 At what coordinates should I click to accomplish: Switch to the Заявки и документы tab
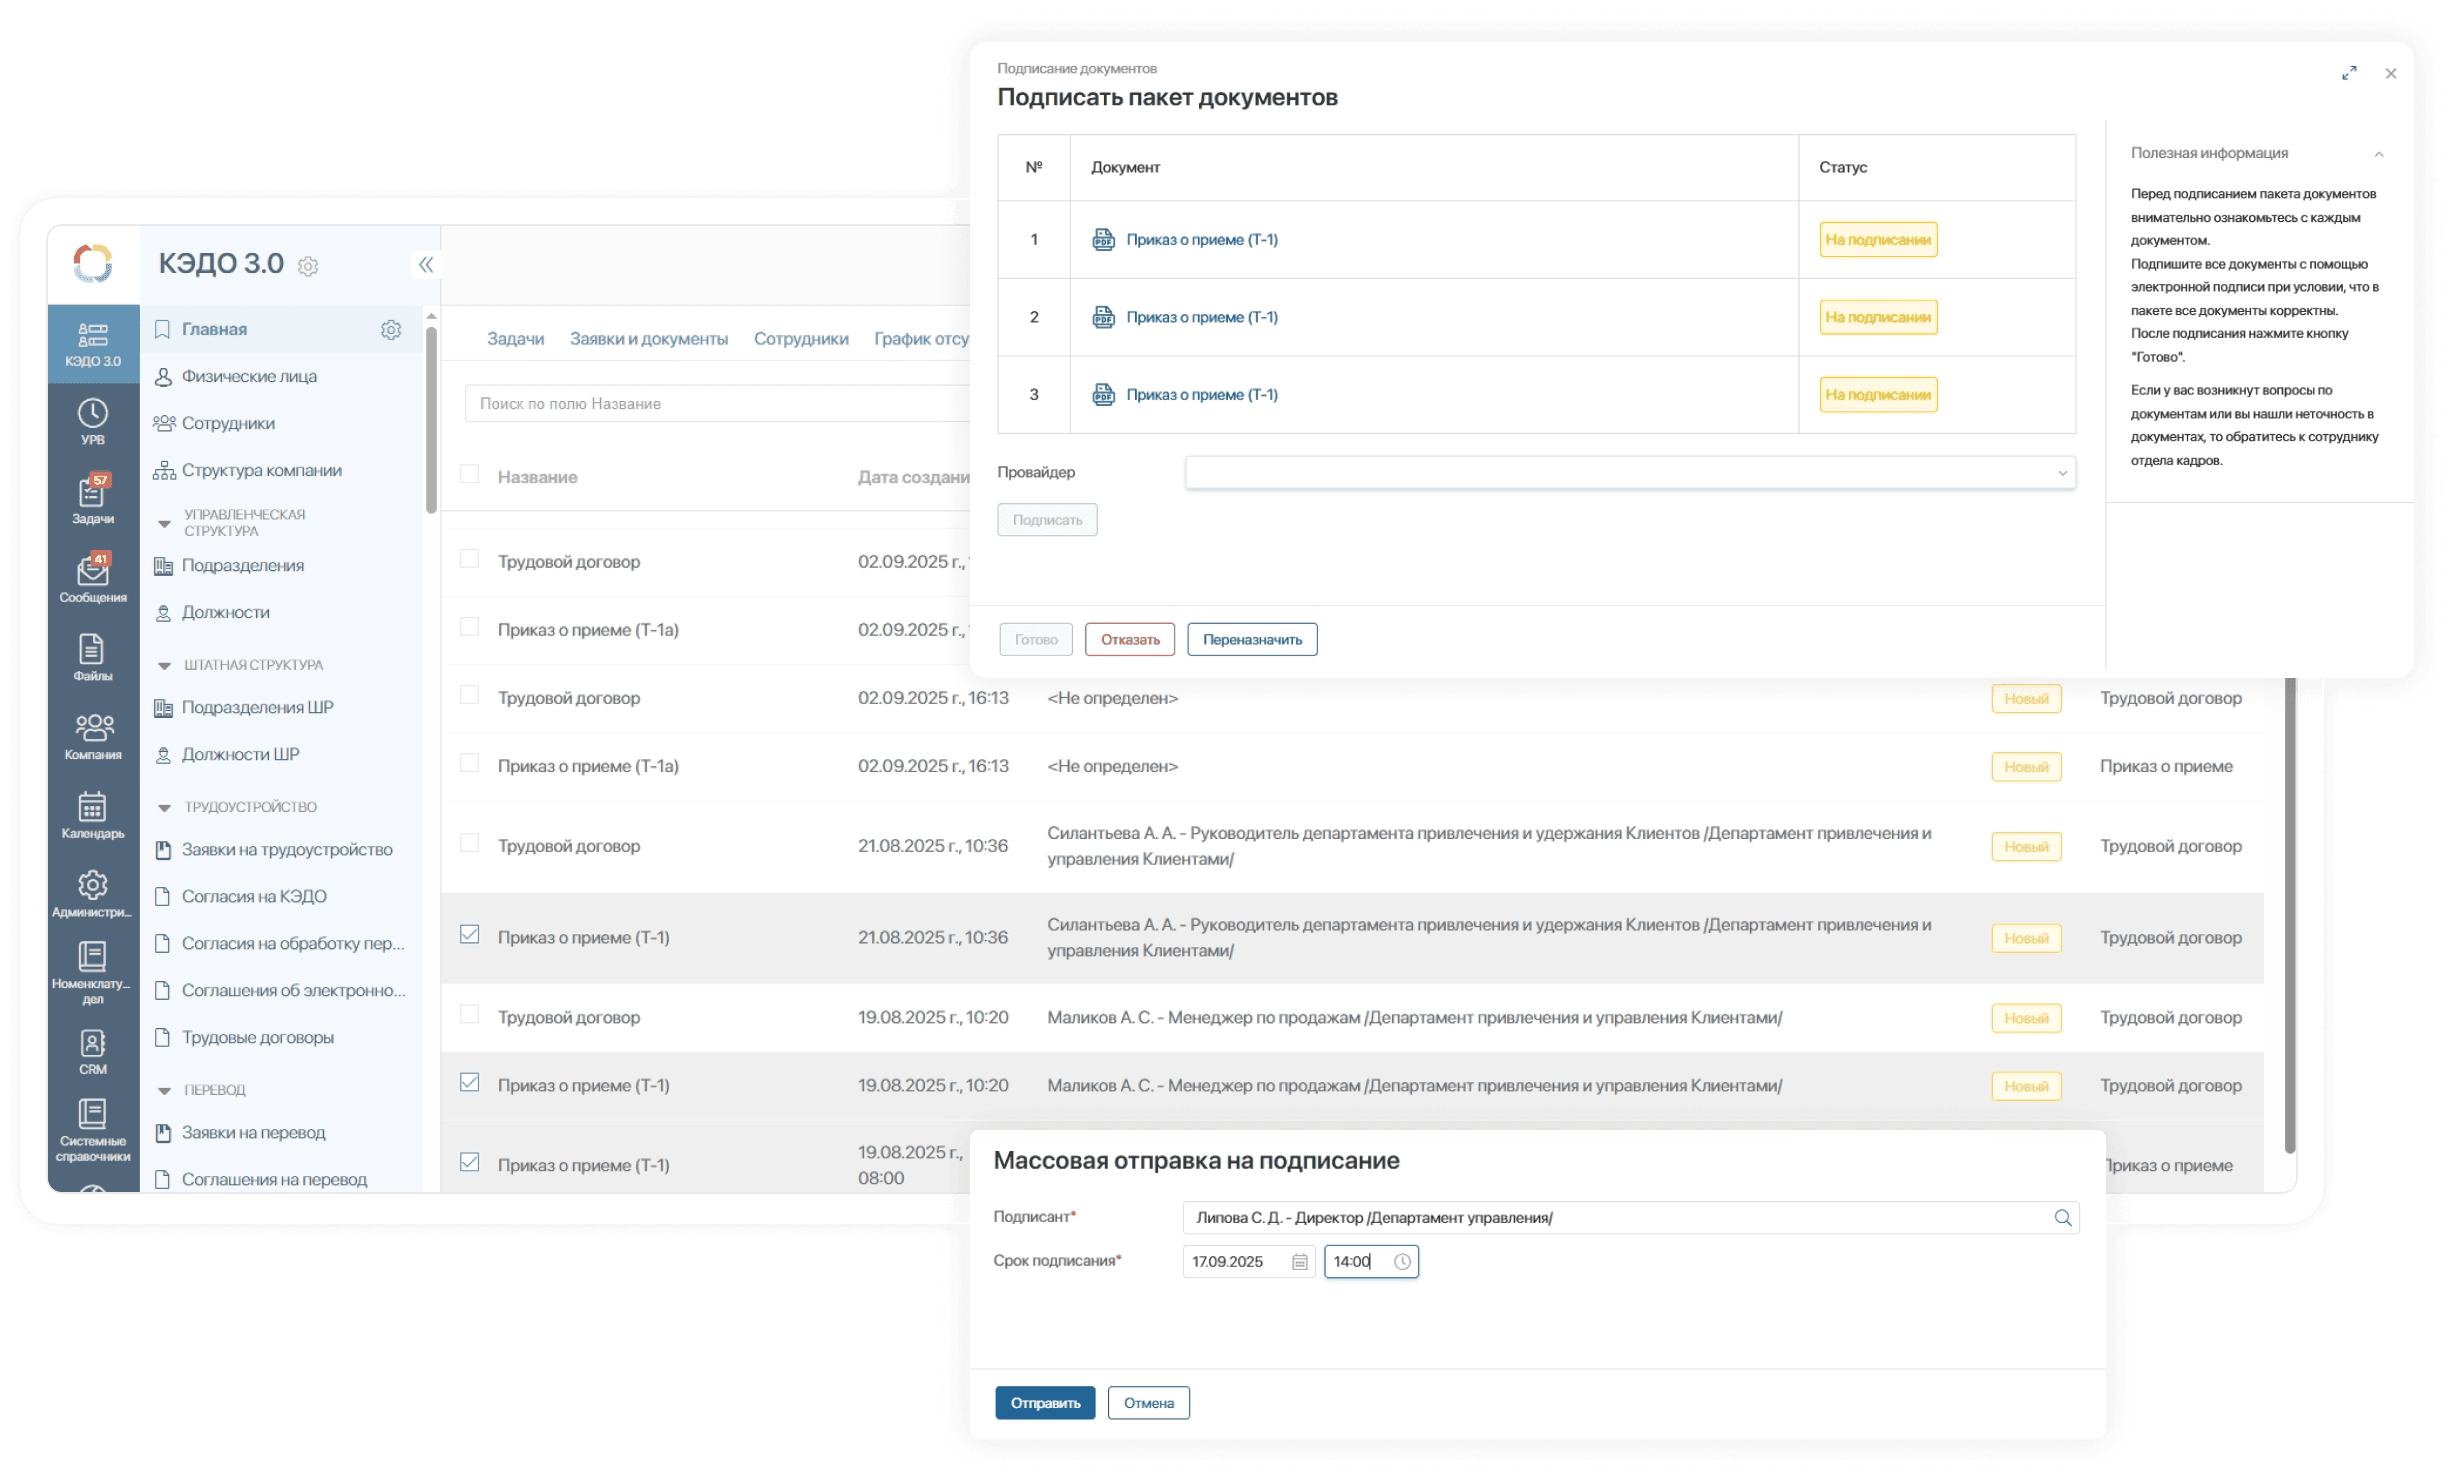pos(648,339)
